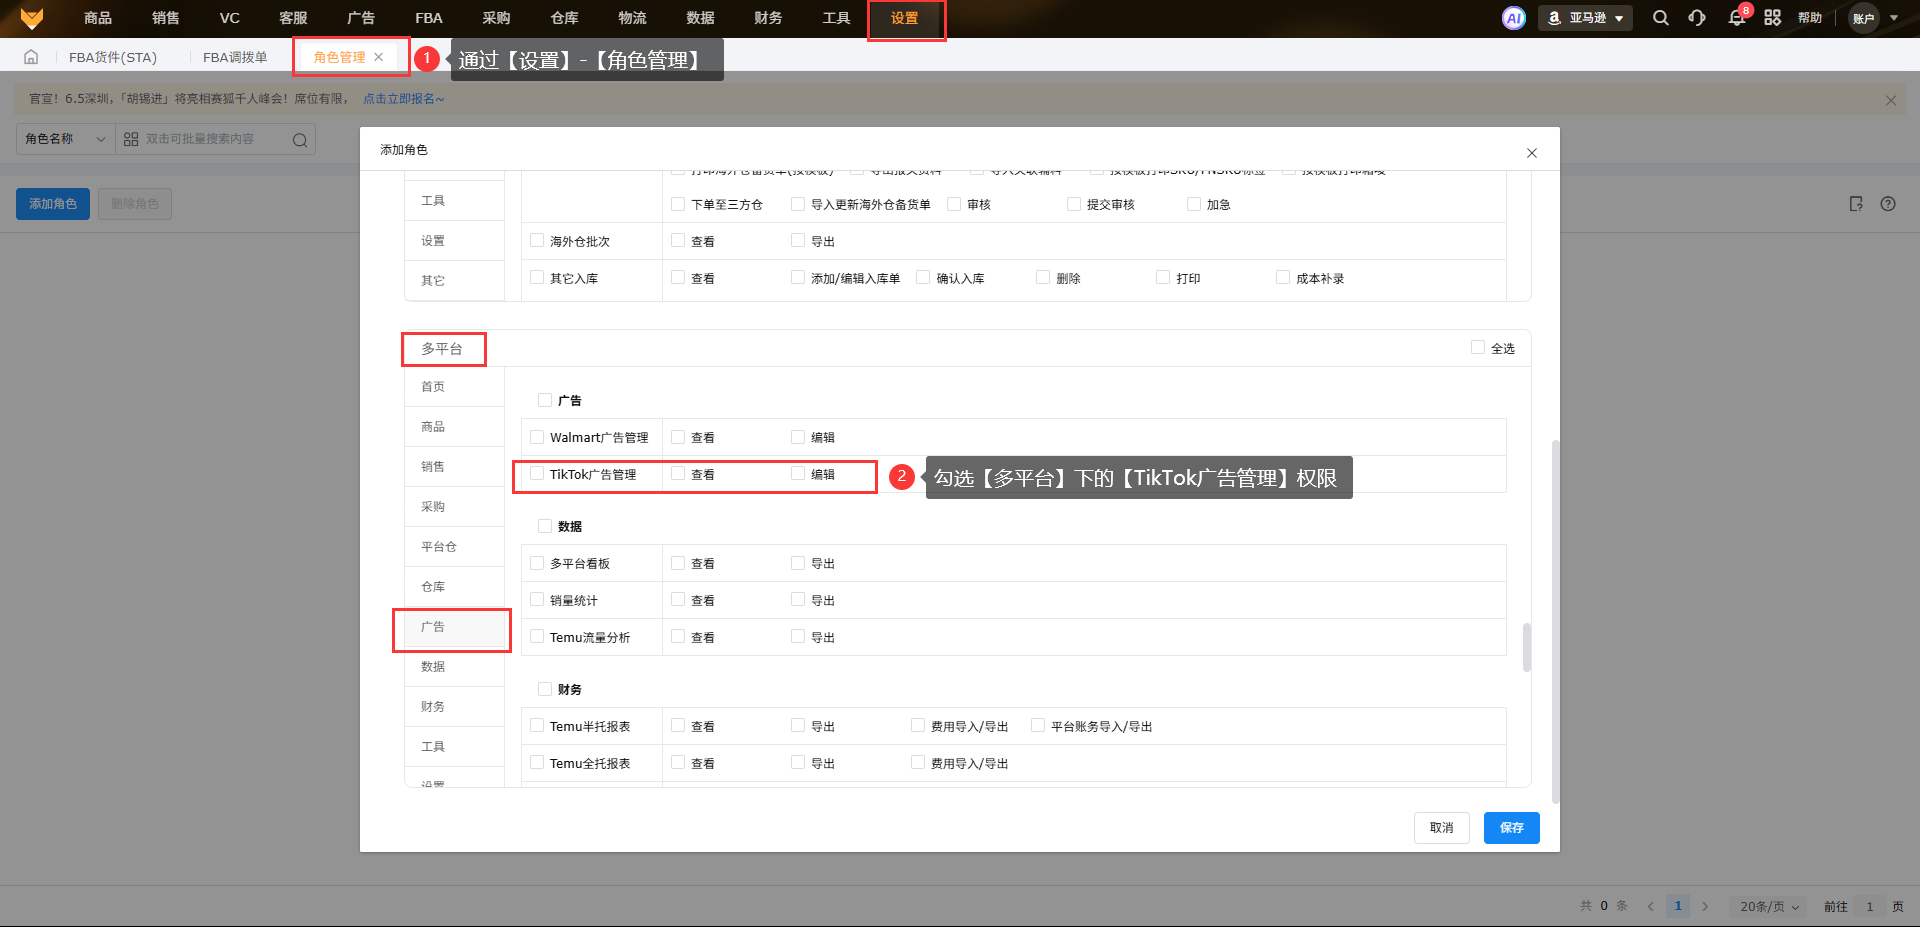Select 其它 in the upper sidebar

(x=454, y=281)
